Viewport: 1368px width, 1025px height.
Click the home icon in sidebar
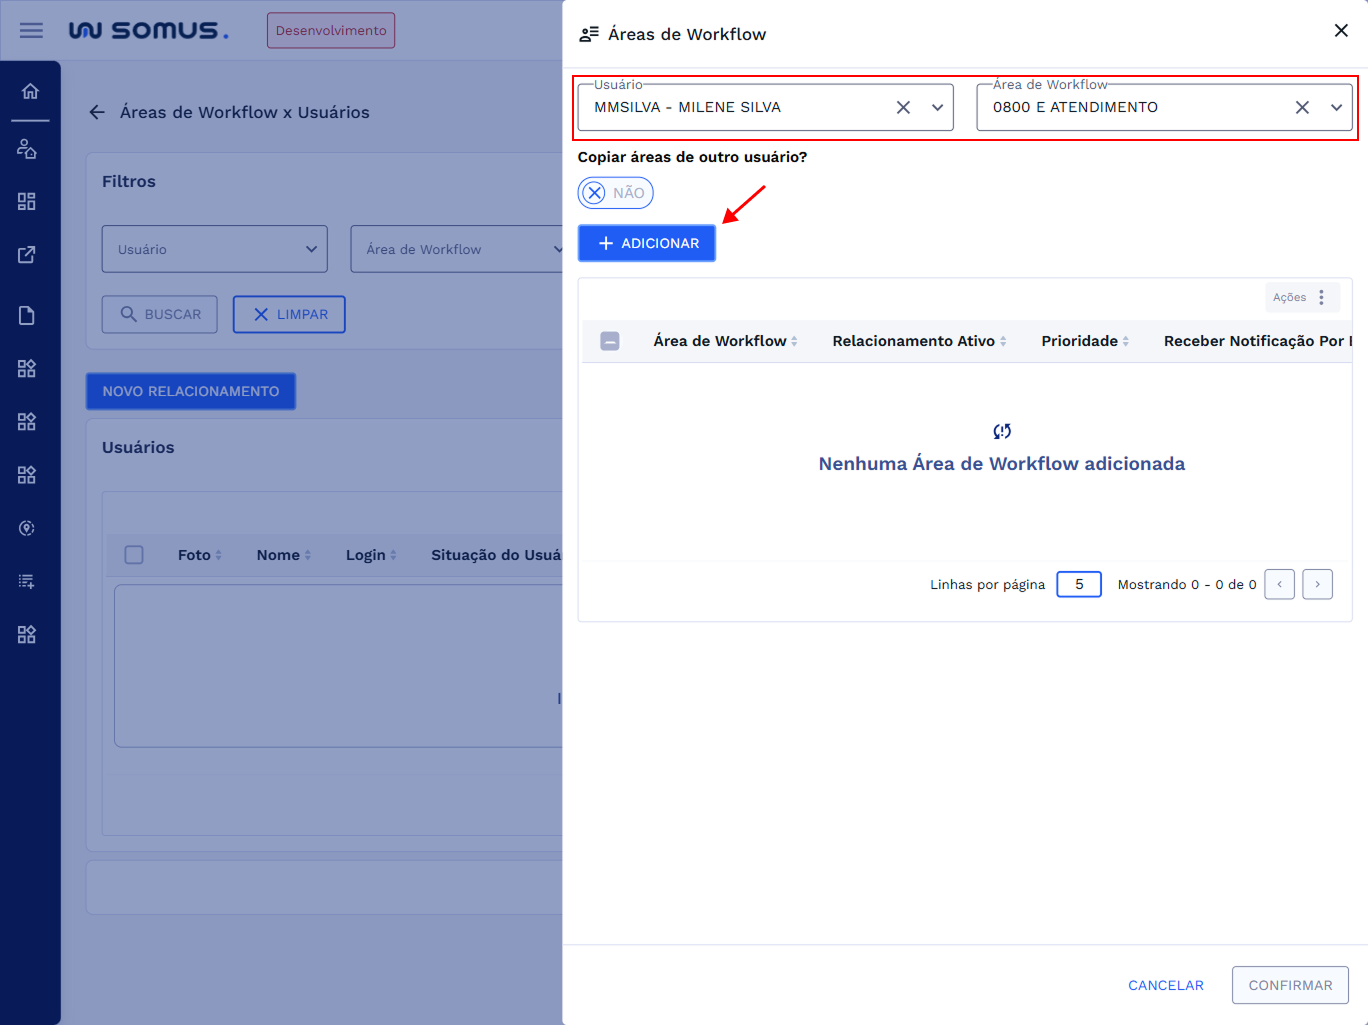[30, 92]
